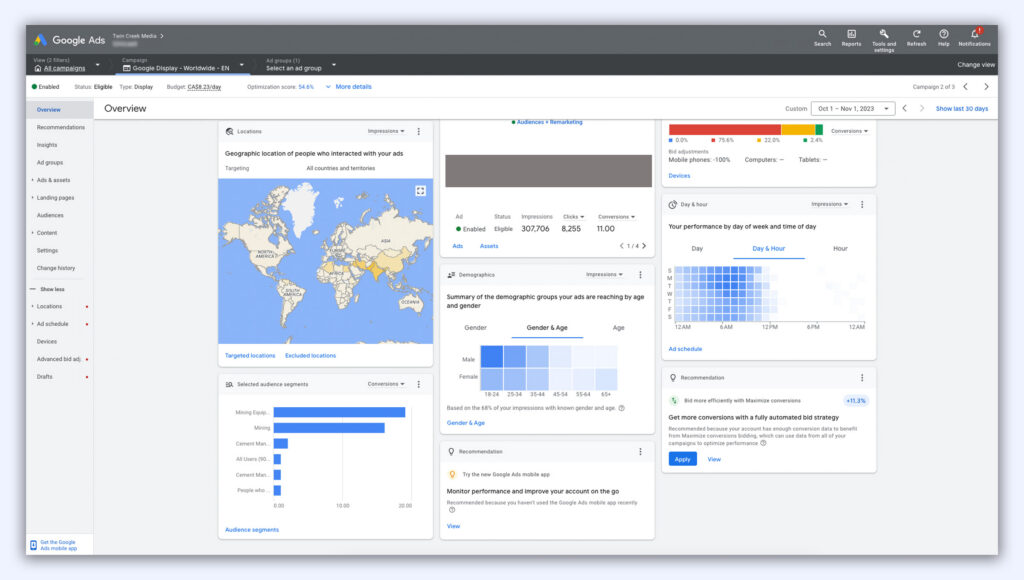Click the red segment of the devices bar
Screen dimensions: 1024x580
point(725,129)
